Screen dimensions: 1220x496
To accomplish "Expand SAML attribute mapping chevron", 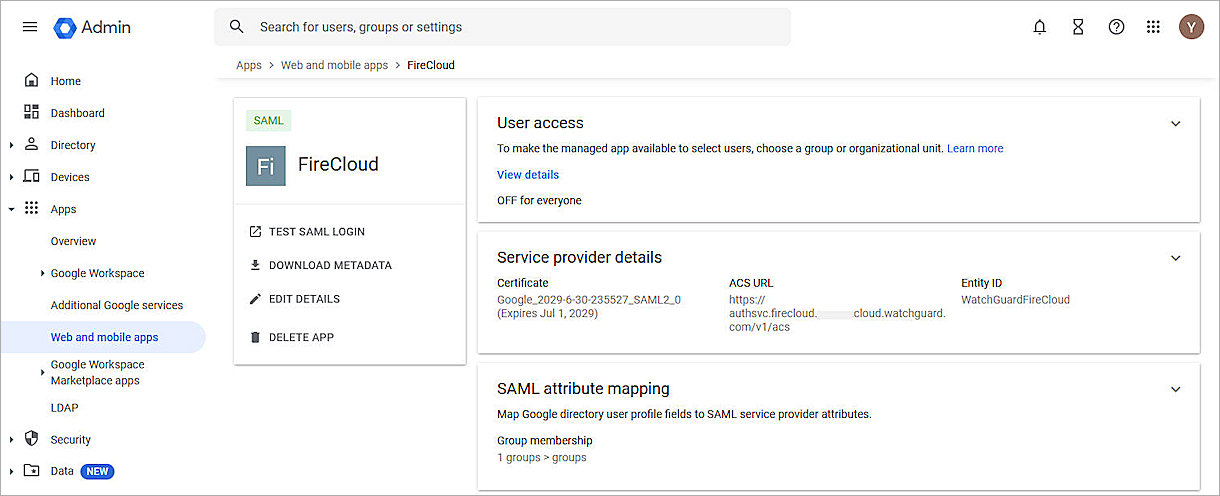I will pyautogui.click(x=1175, y=390).
